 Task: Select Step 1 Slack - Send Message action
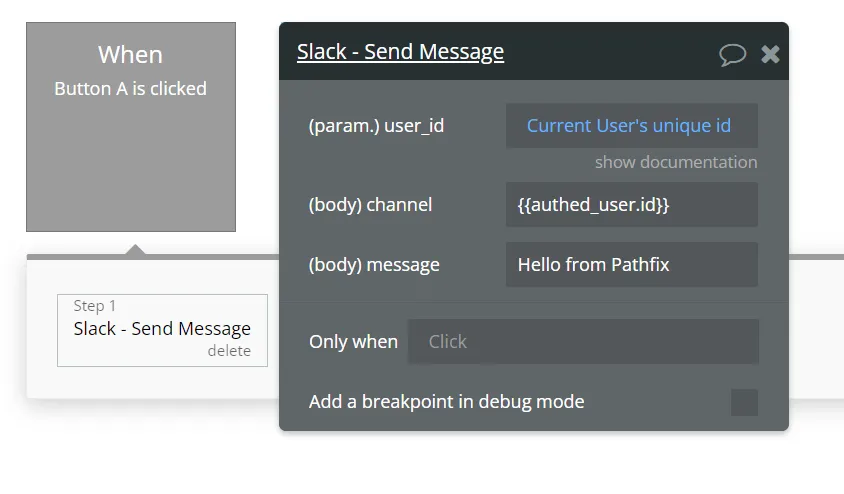163,330
